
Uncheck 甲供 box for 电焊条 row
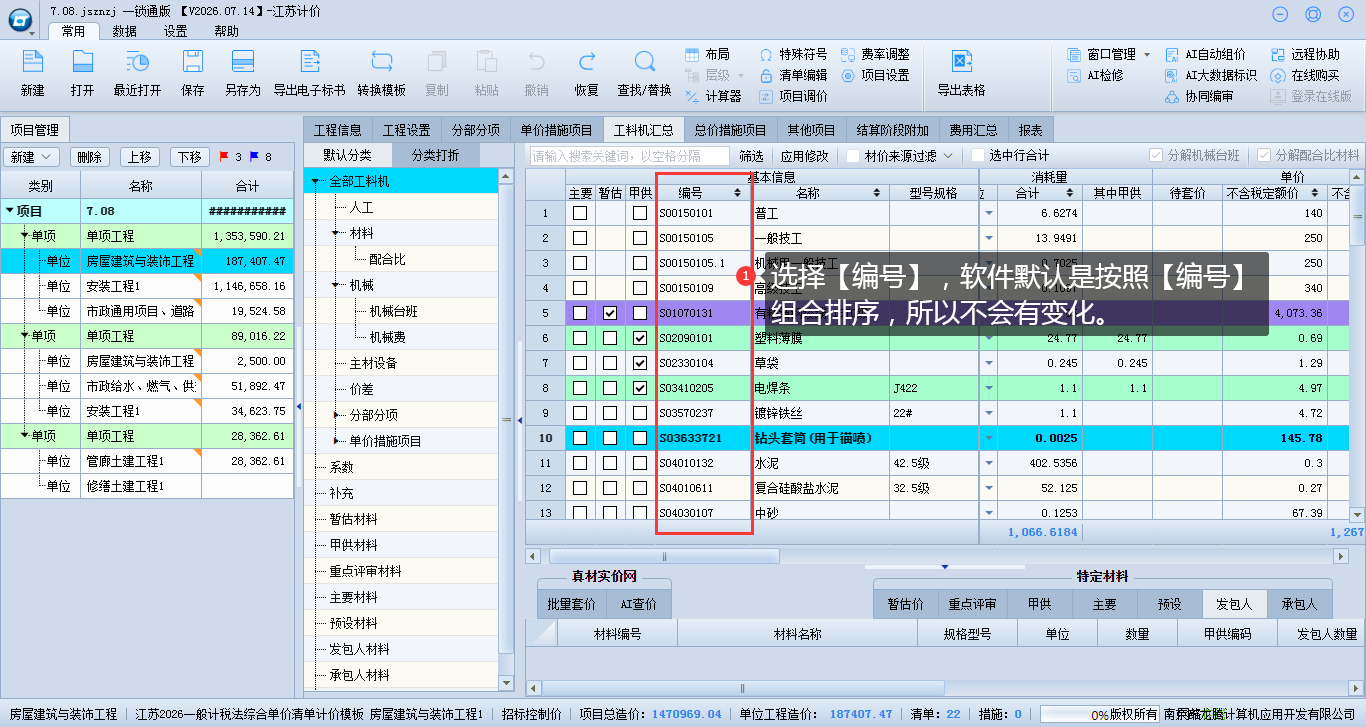coord(640,388)
